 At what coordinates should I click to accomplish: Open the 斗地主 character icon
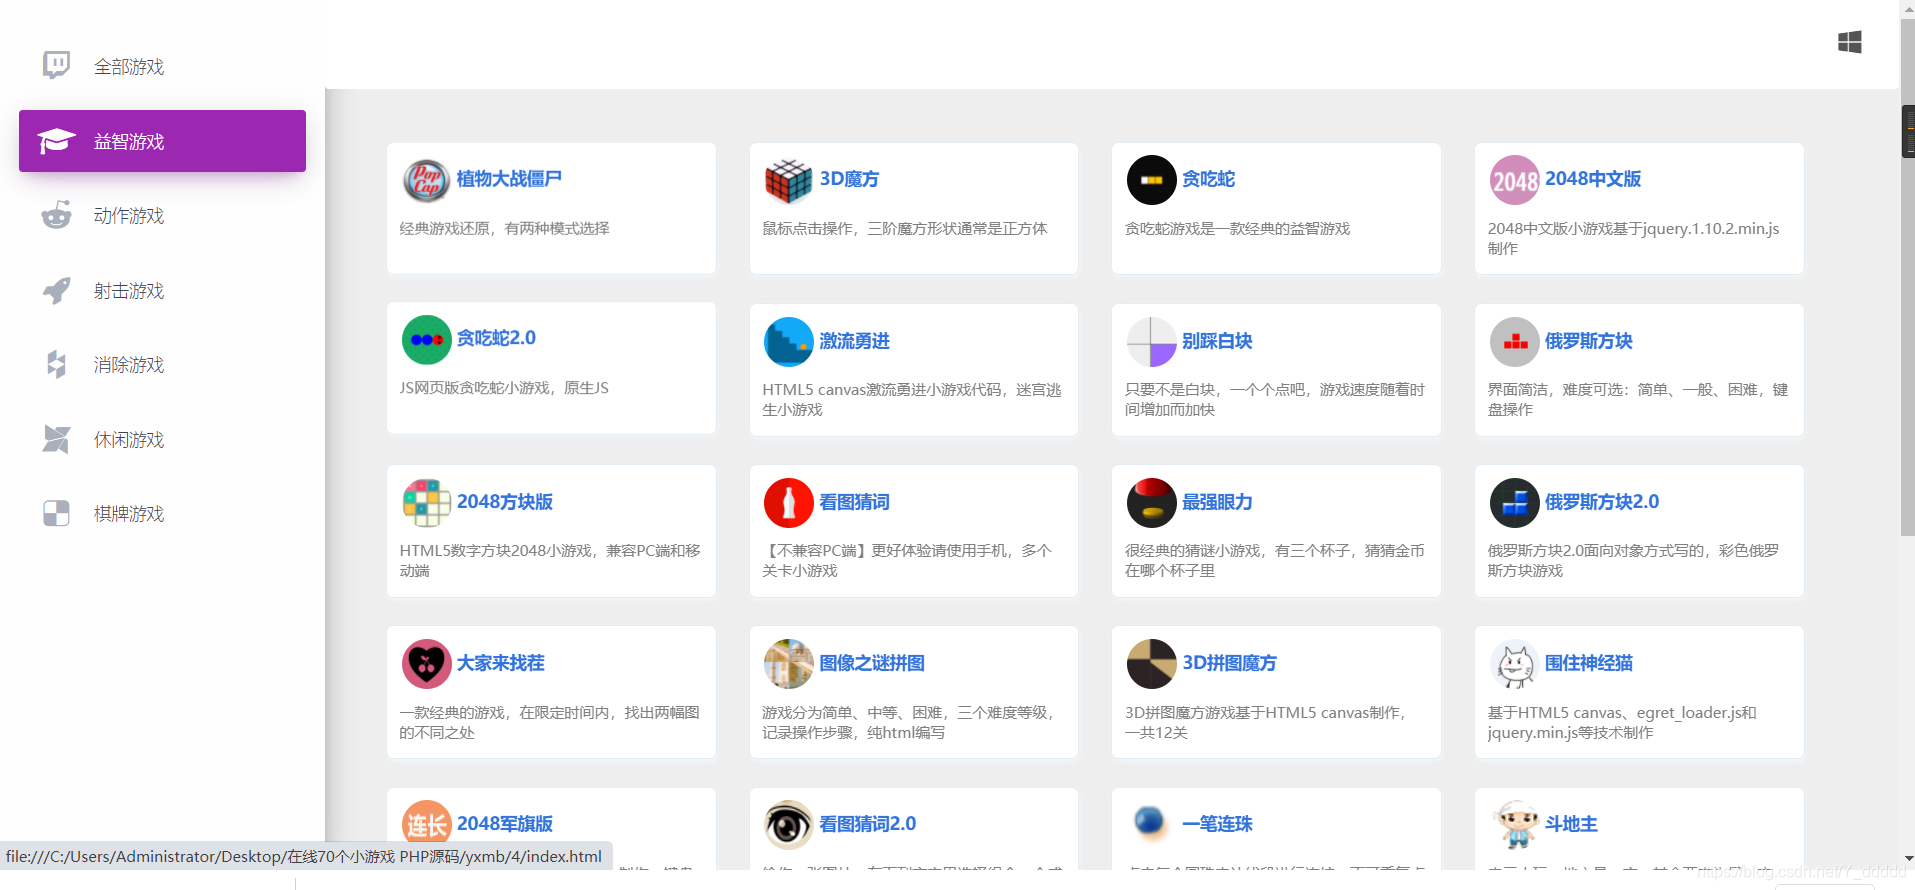[x=1515, y=825]
